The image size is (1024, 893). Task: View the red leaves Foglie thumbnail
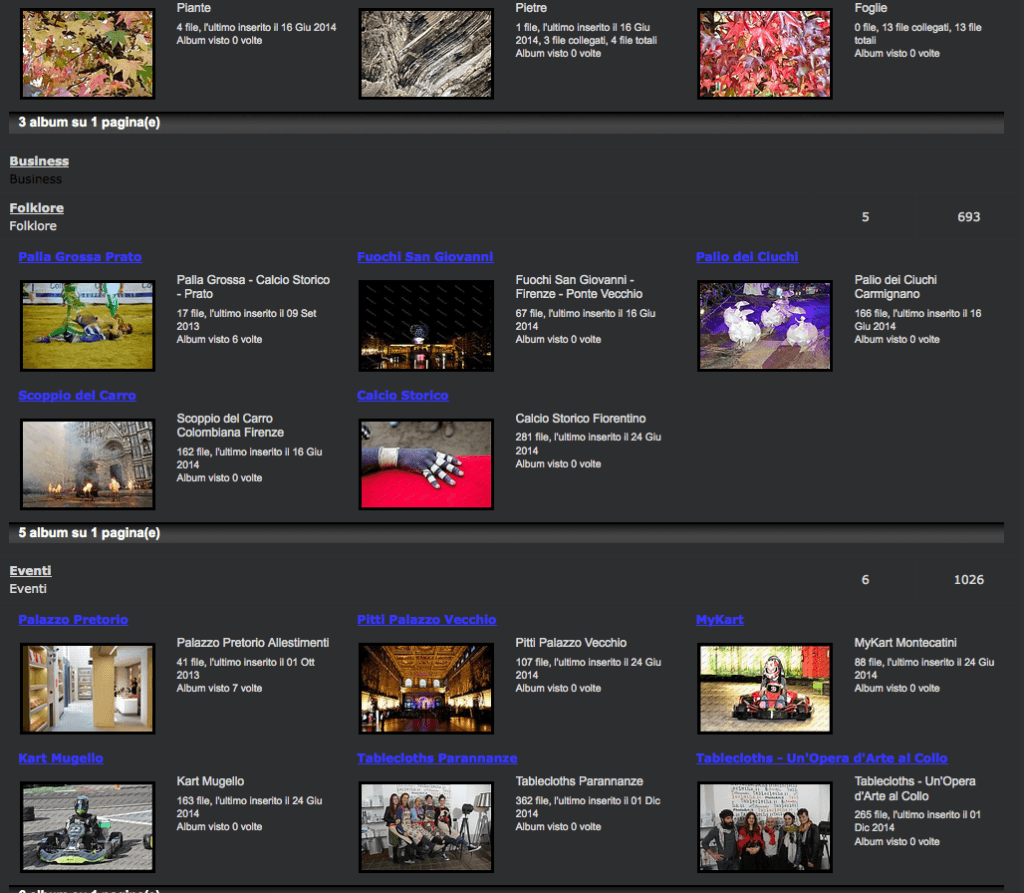coord(765,54)
